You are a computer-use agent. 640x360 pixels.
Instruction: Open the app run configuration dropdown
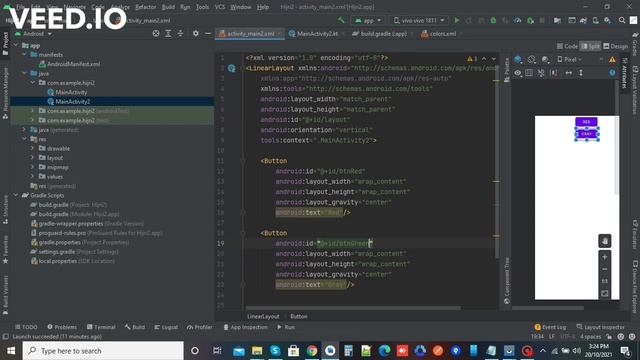click(x=368, y=20)
